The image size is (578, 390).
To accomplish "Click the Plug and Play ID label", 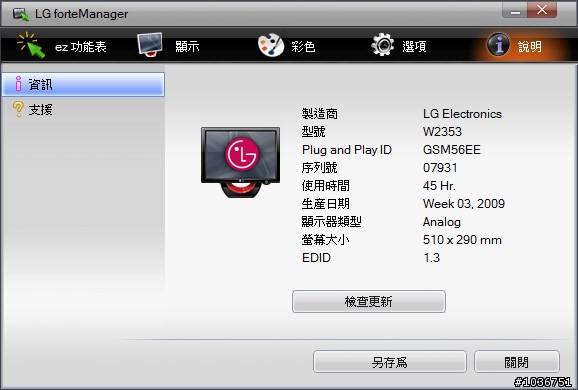I will coord(347,150).
